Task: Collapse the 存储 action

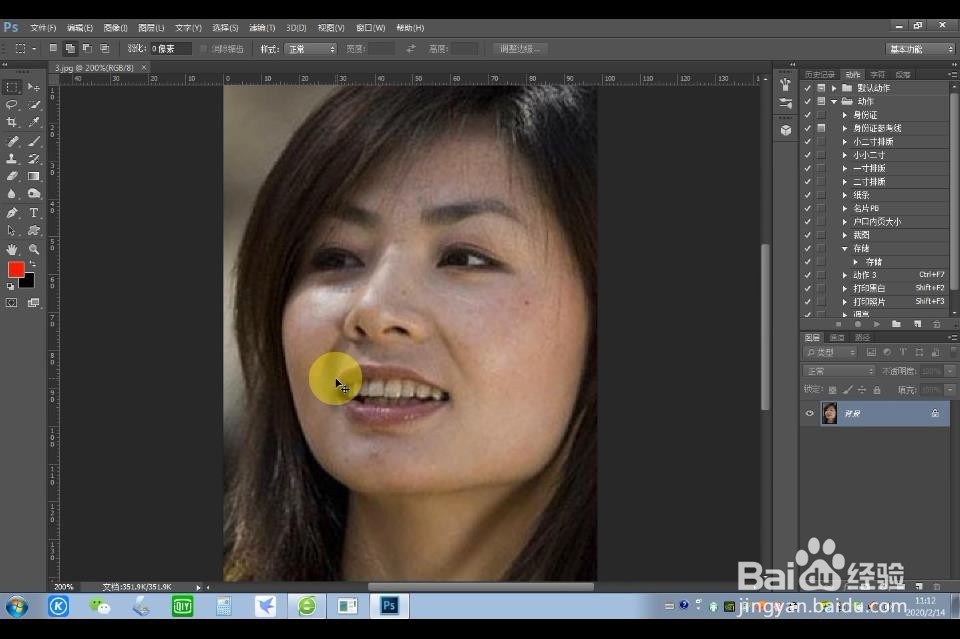Action: (845, 248)
